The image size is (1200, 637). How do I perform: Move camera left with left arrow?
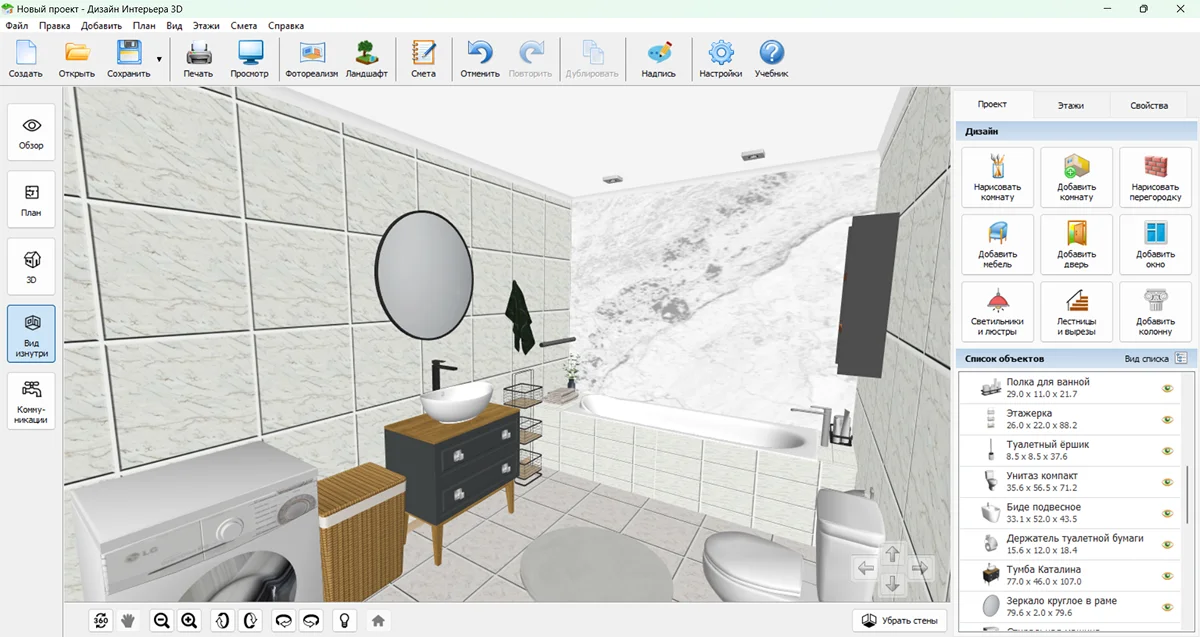[x=865, y=568]
